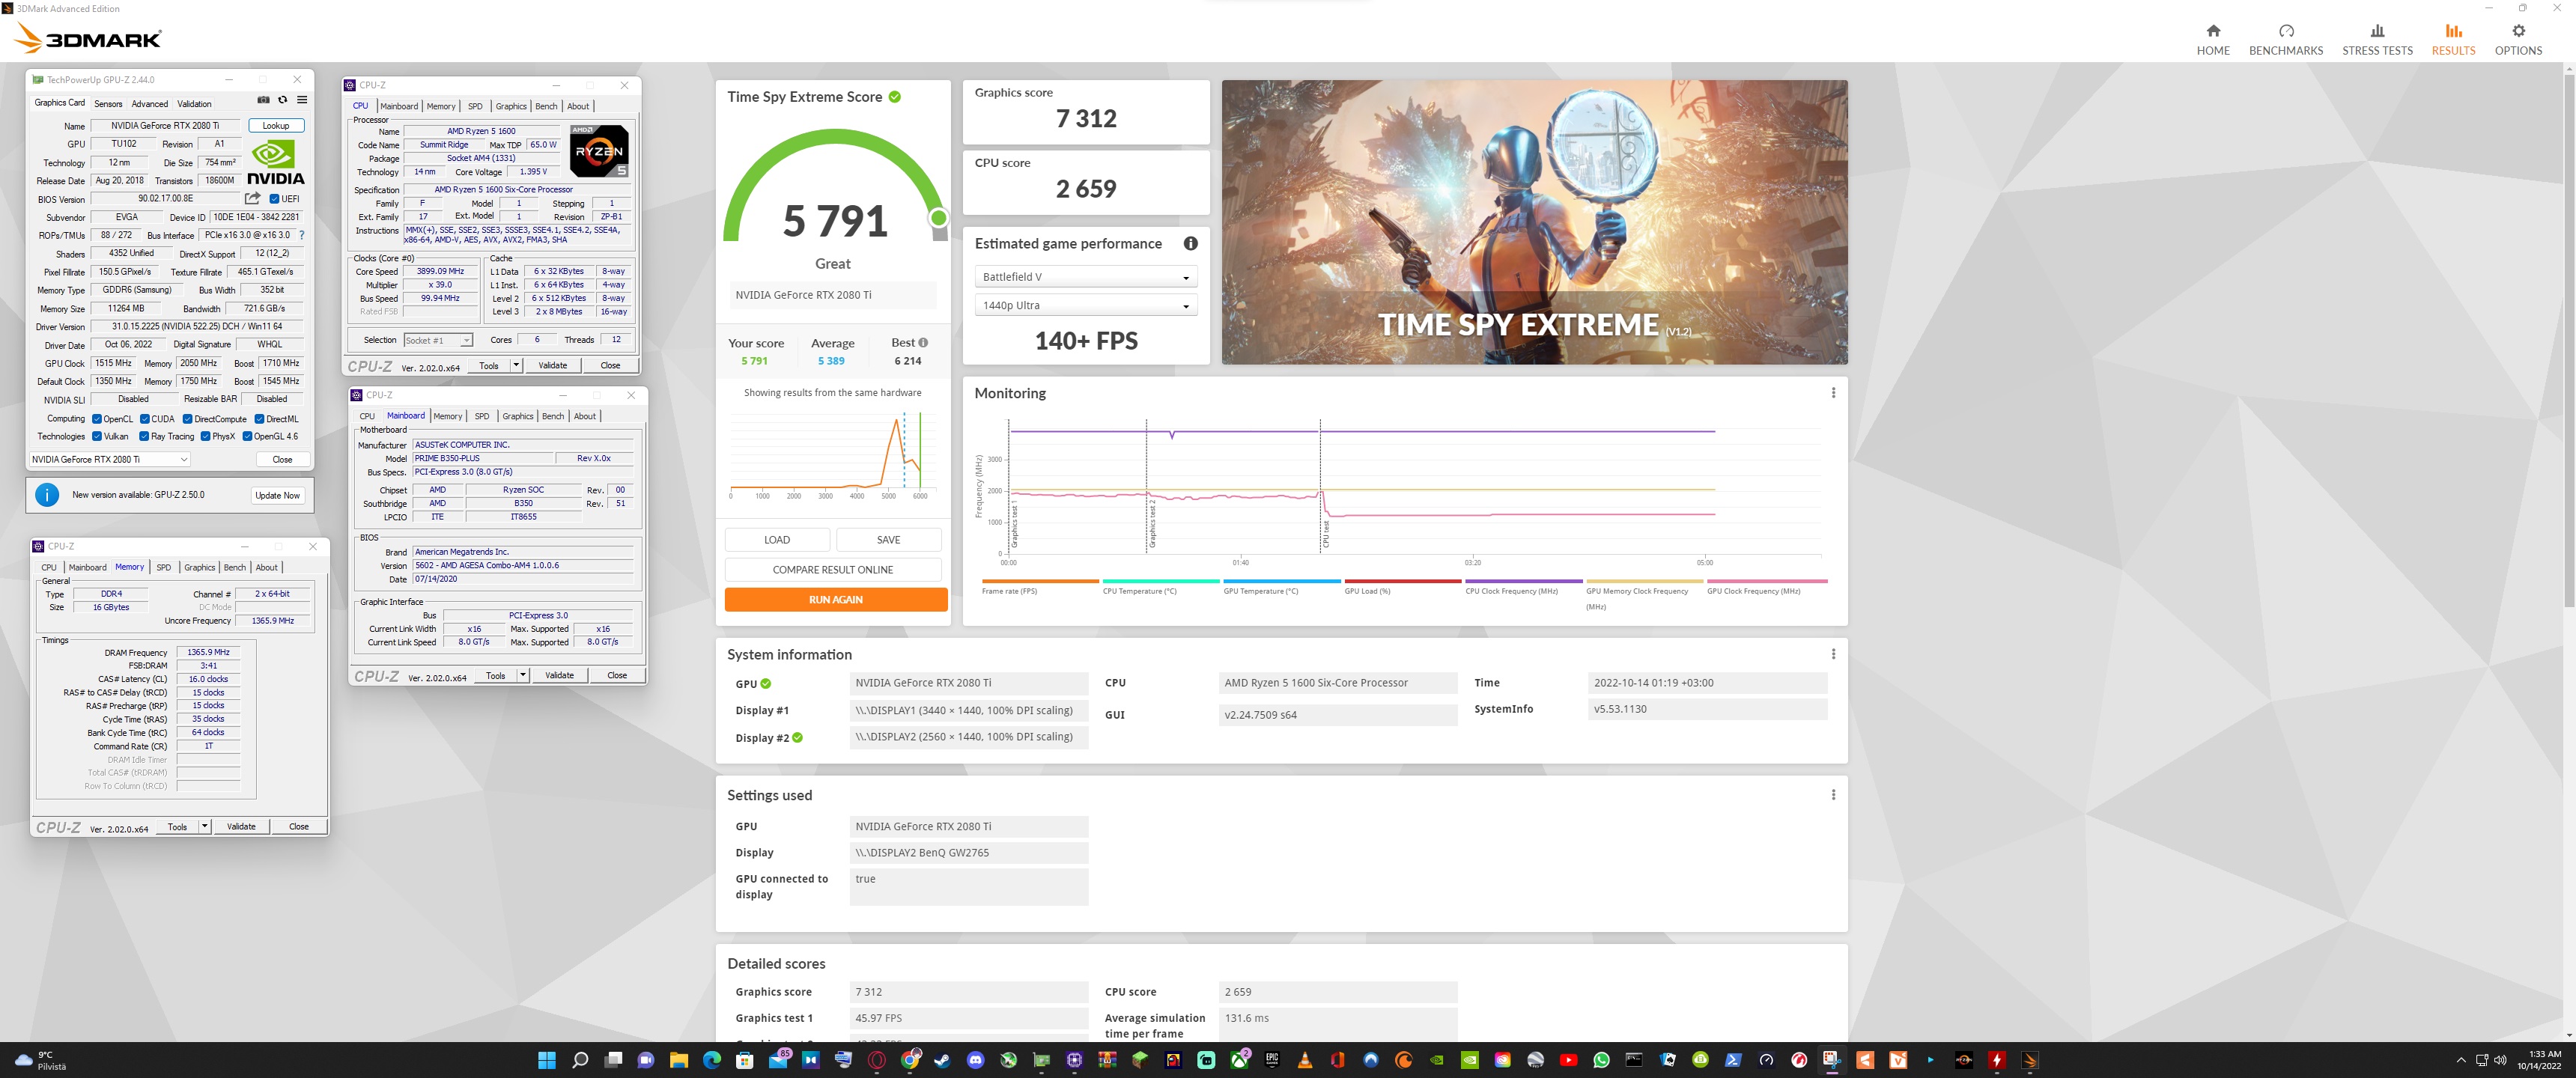Toggle the PhysX checkbox
The image size is (2576, 1078).
[x=205, y=436]
